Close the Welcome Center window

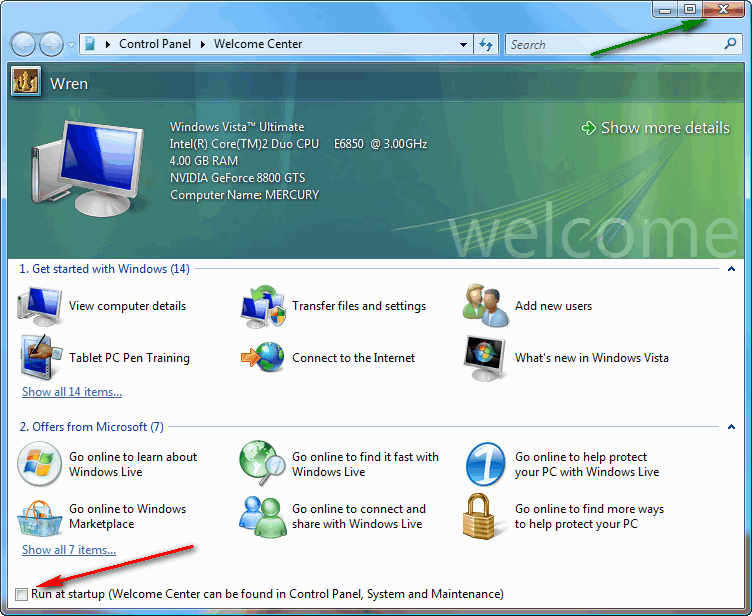724,10
